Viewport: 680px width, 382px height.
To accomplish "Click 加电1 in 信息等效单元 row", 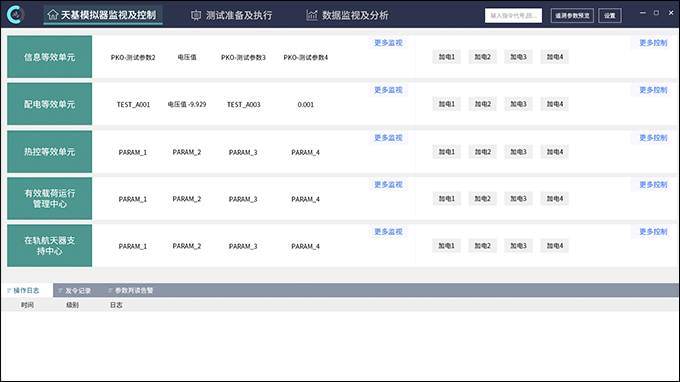I will 447,57.
